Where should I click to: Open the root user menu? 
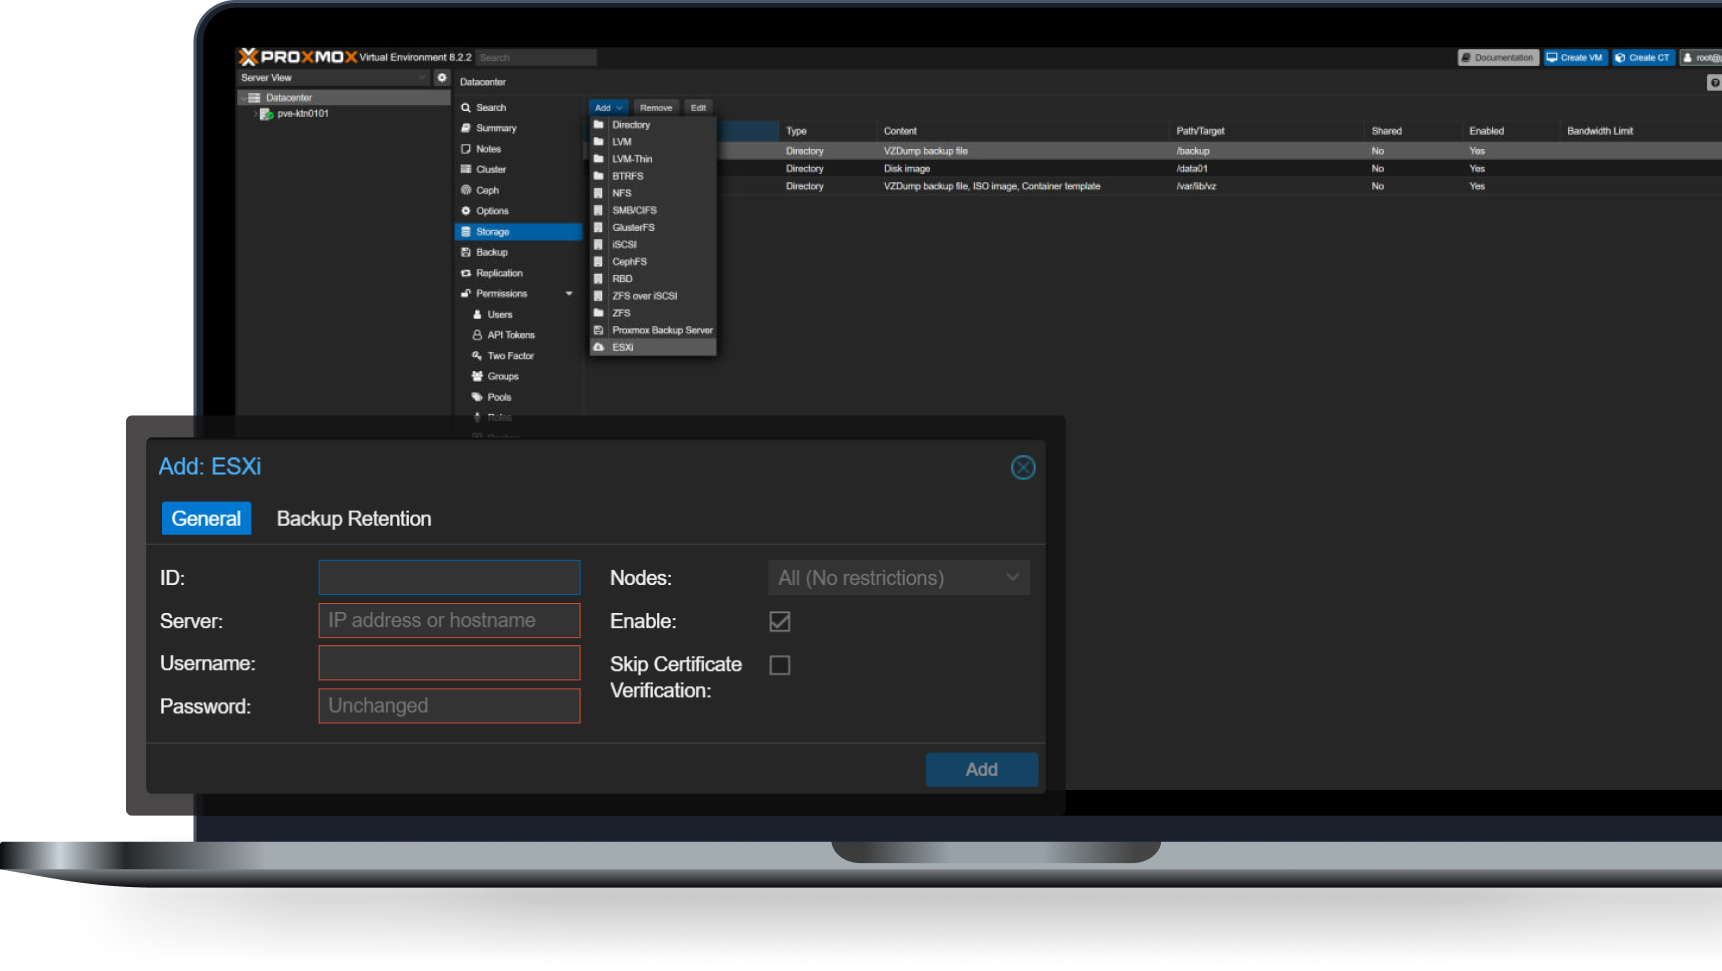pos(1701,58)
